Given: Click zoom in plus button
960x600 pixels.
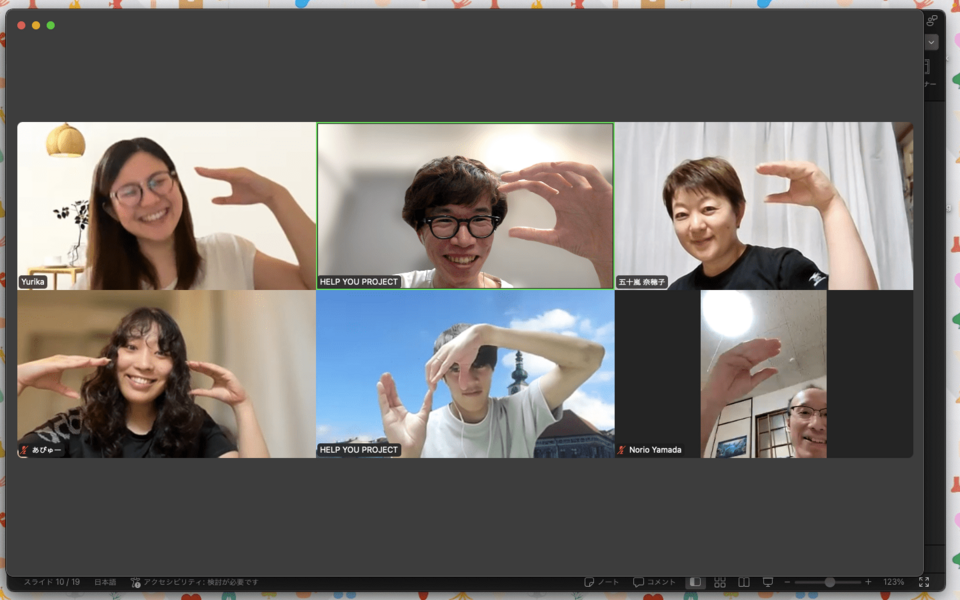Looking at the screenshot, I should [868, 582].
